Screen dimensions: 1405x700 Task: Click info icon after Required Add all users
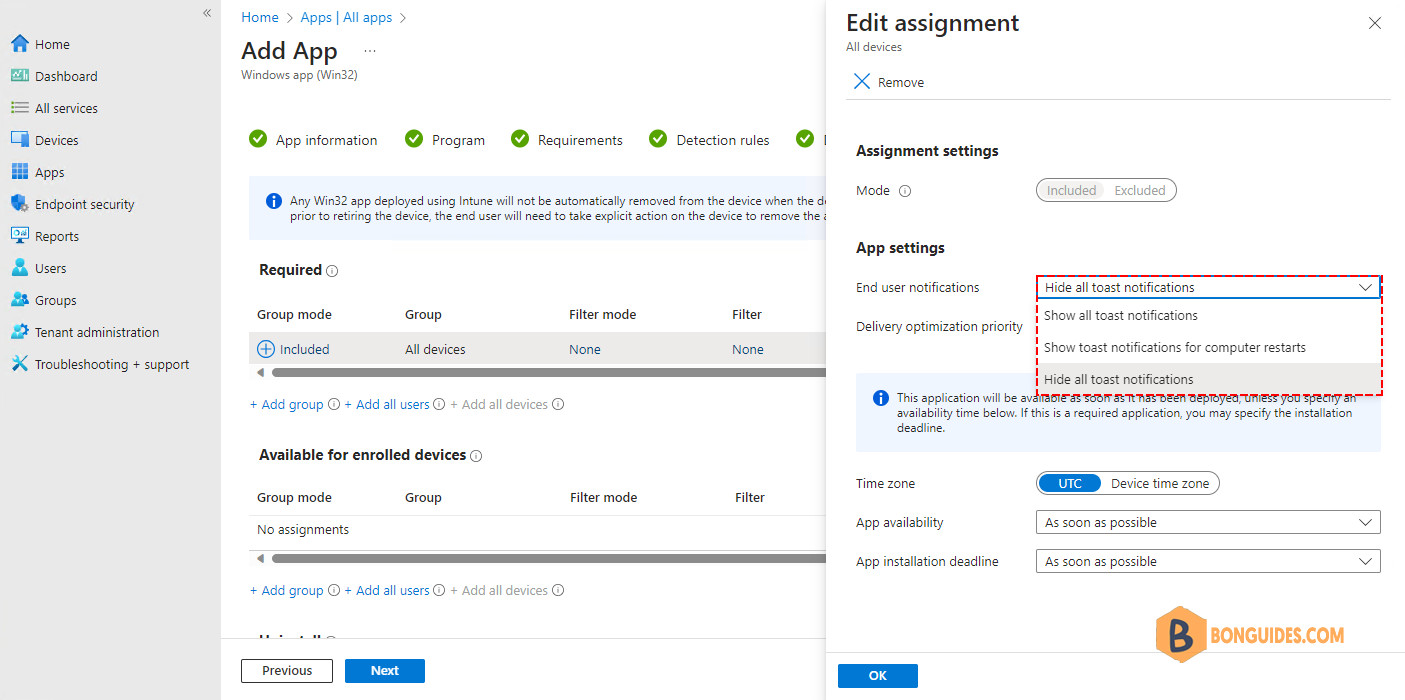pos(440,405)
